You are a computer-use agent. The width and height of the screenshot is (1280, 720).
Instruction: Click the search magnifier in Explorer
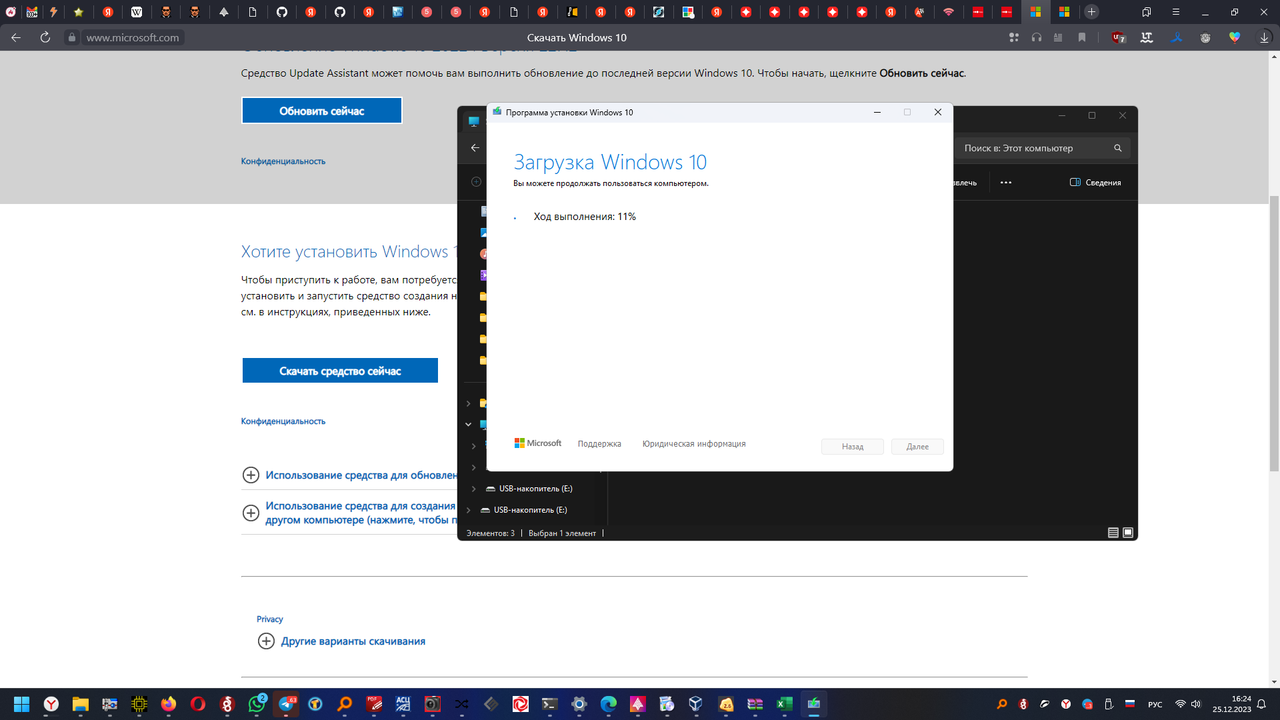point(1118,148)
